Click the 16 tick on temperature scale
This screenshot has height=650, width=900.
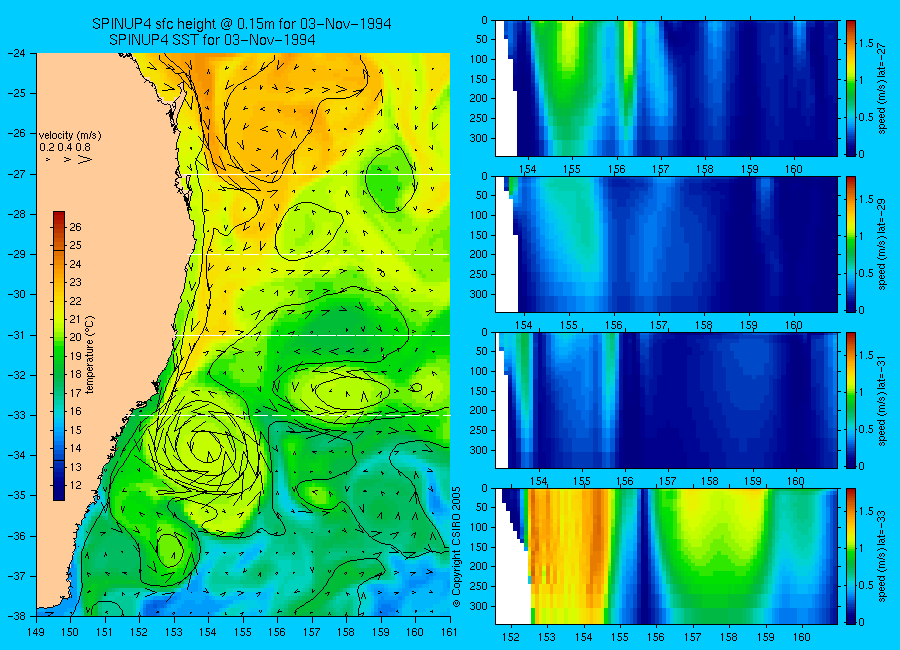tap(75, 411)
